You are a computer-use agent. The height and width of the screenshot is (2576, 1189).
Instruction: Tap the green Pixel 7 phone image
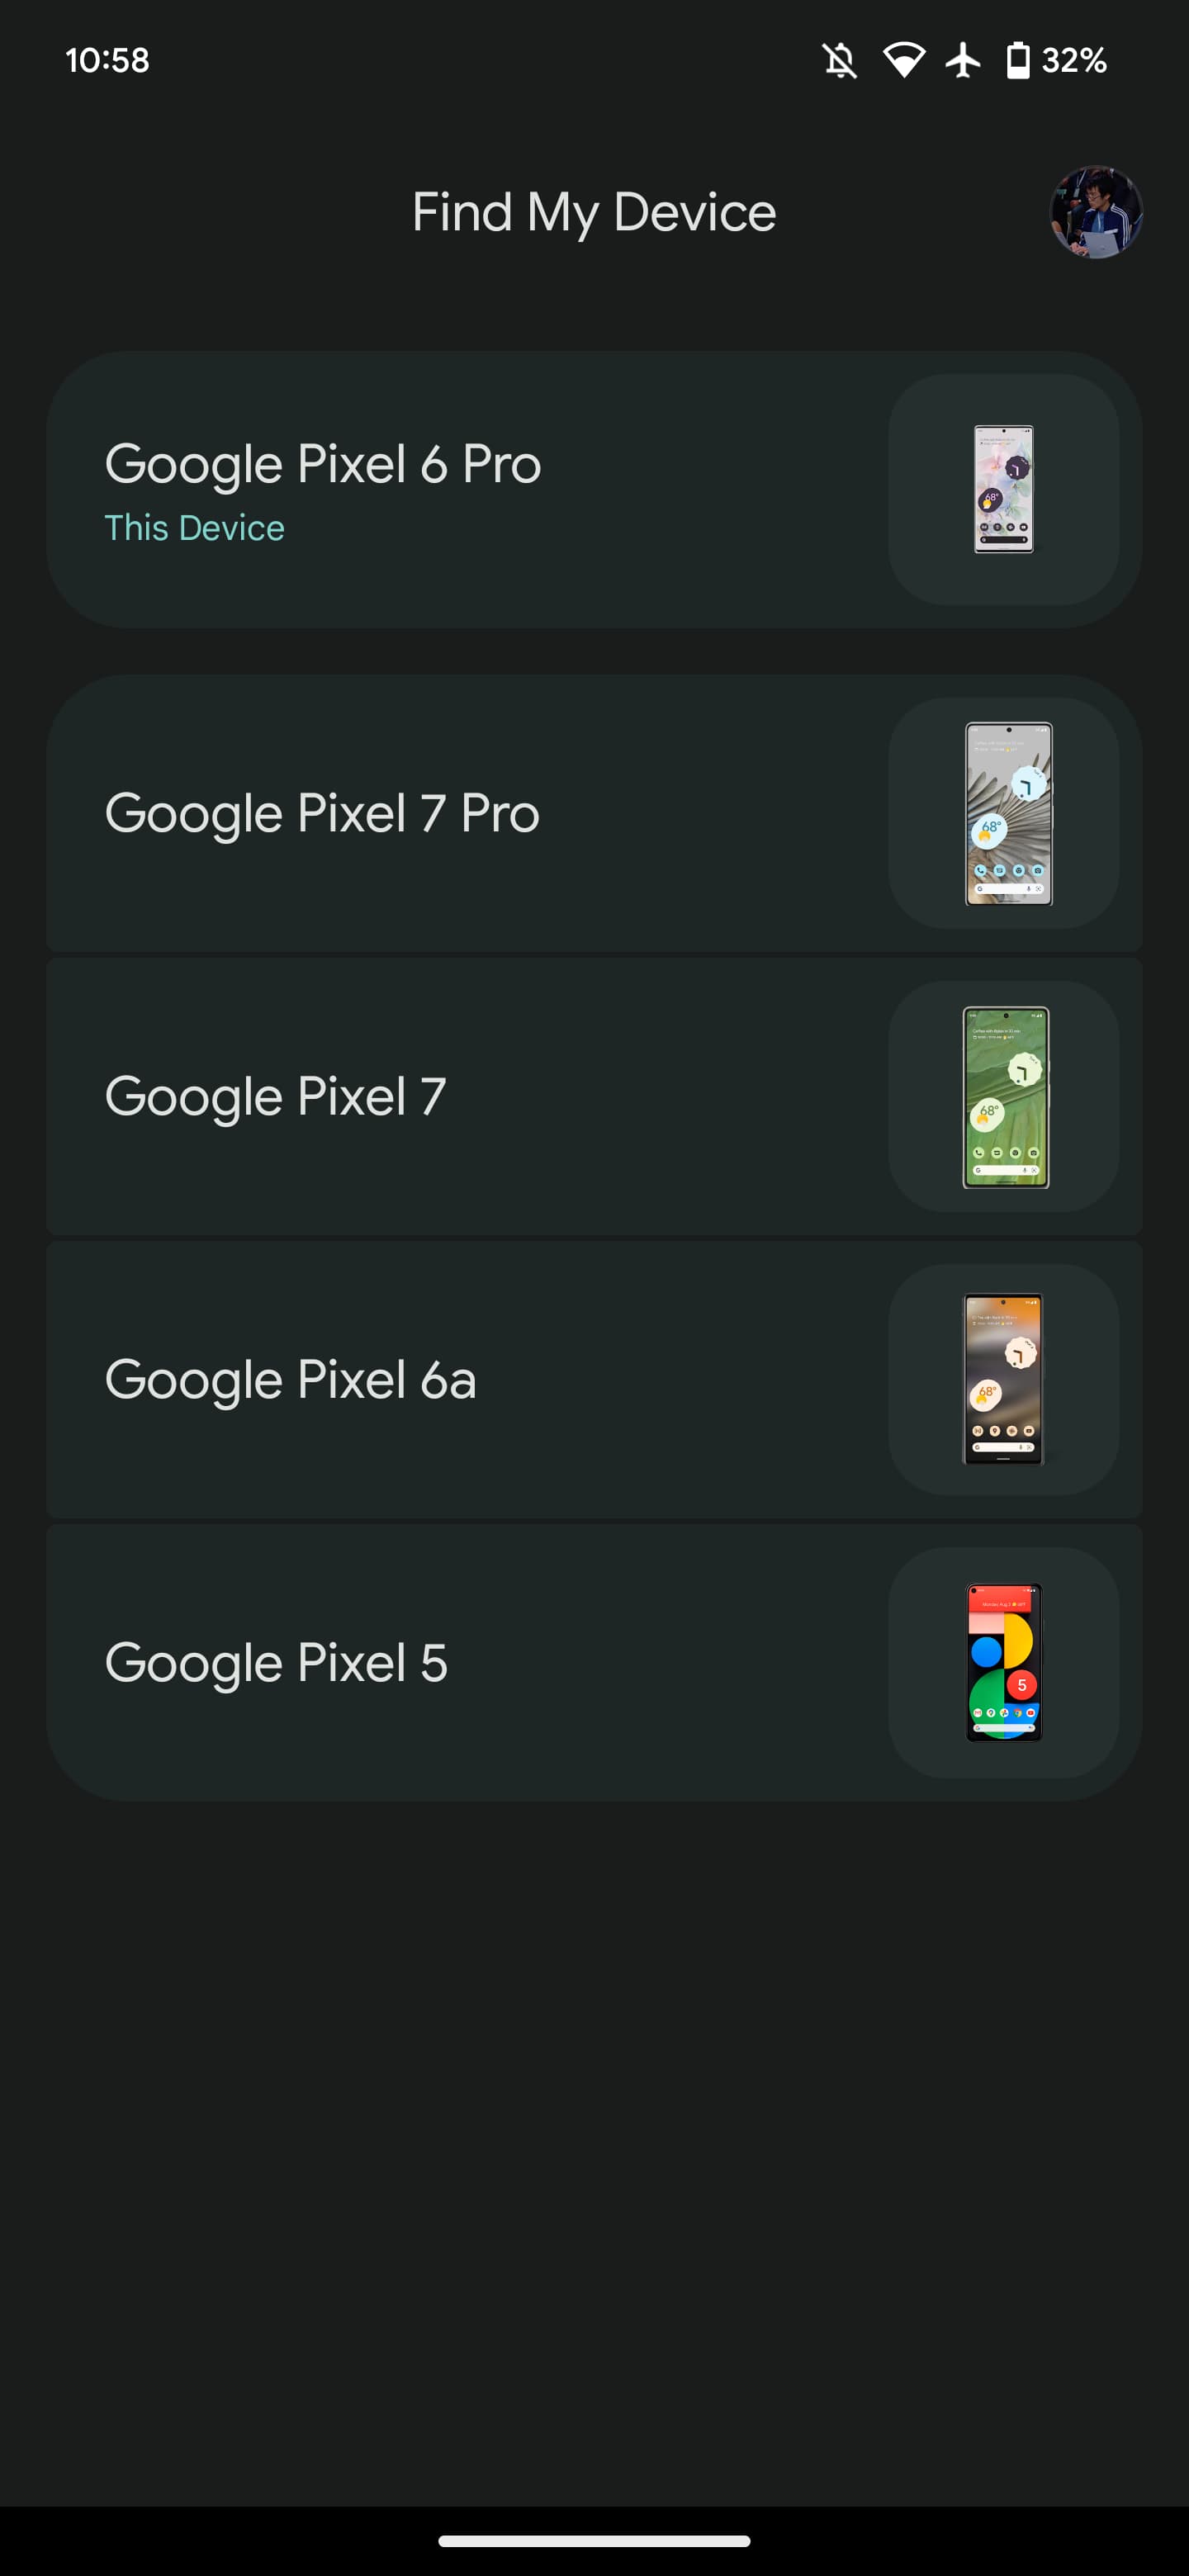pyautogui.click(x=1005, y=1097)
